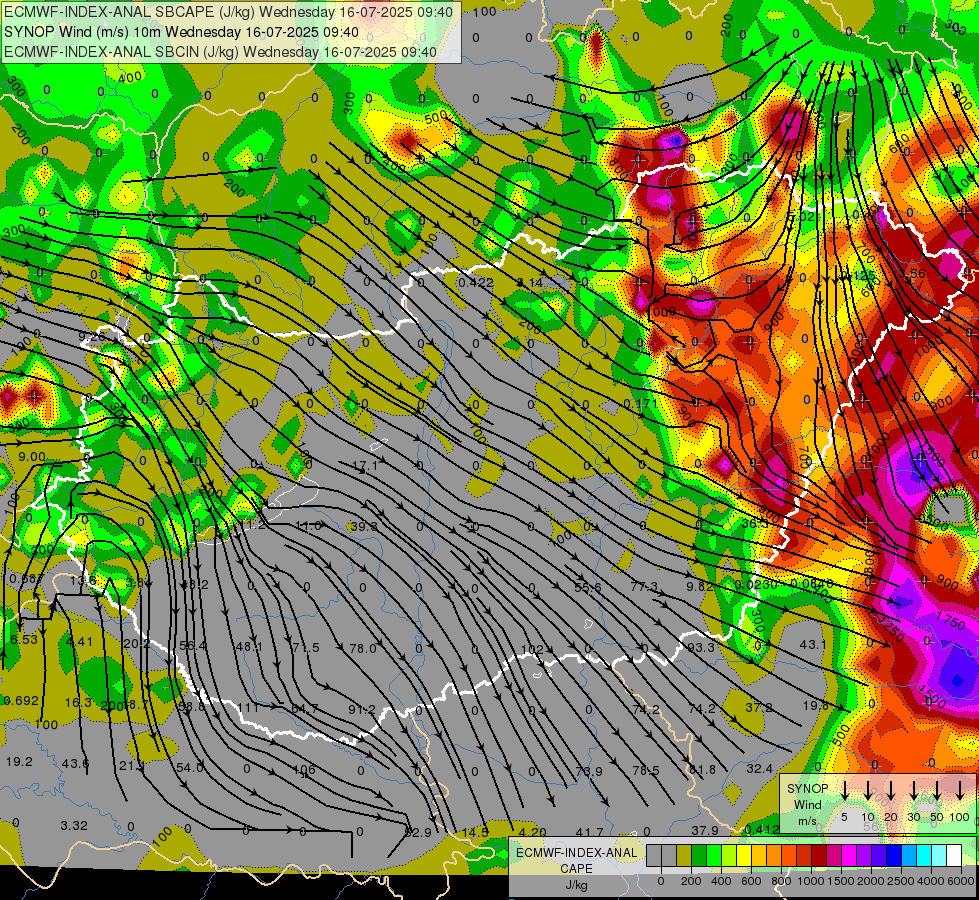The height and width of the screenshot is (900, 979).
Task: Click the 50 m/s wind arrow in legend
Action: click(x=937, y=791)
